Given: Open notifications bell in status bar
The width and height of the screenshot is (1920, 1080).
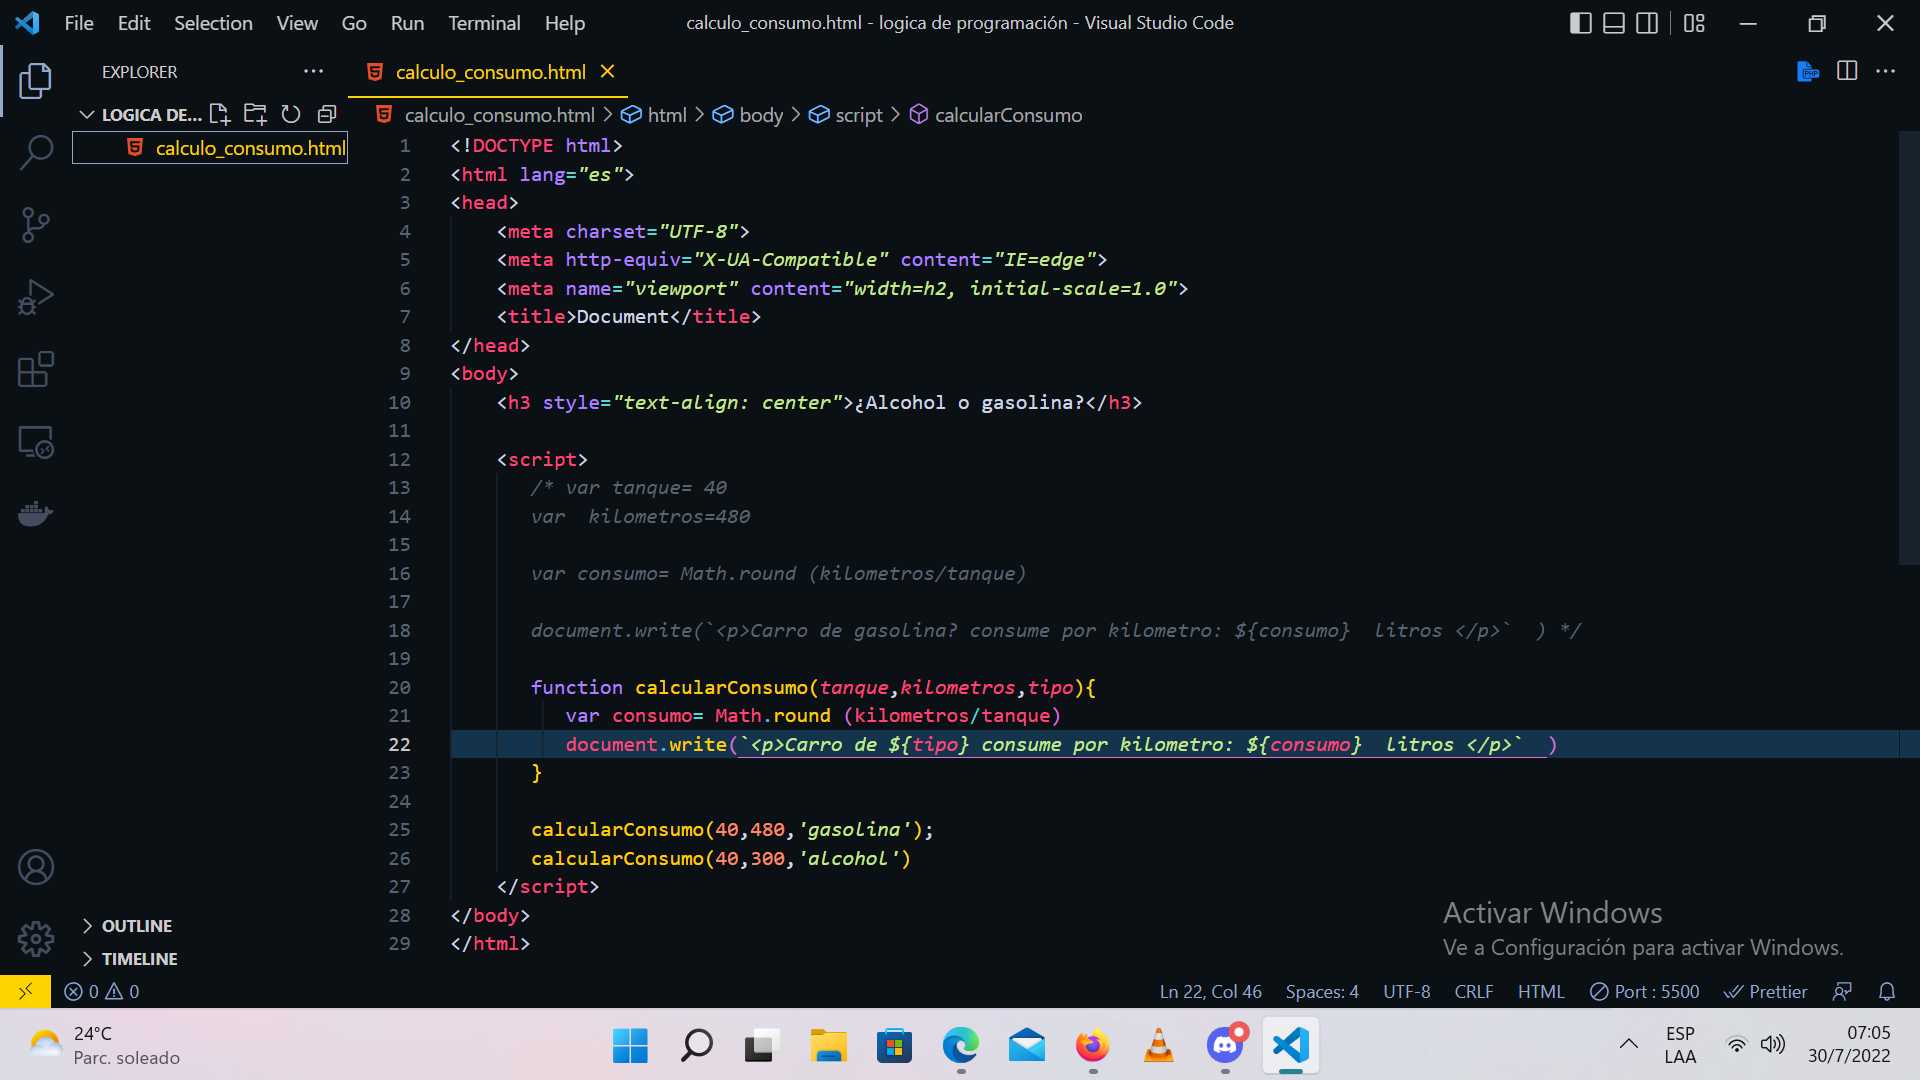Looking at the screenshot, I should (1887, 991).
